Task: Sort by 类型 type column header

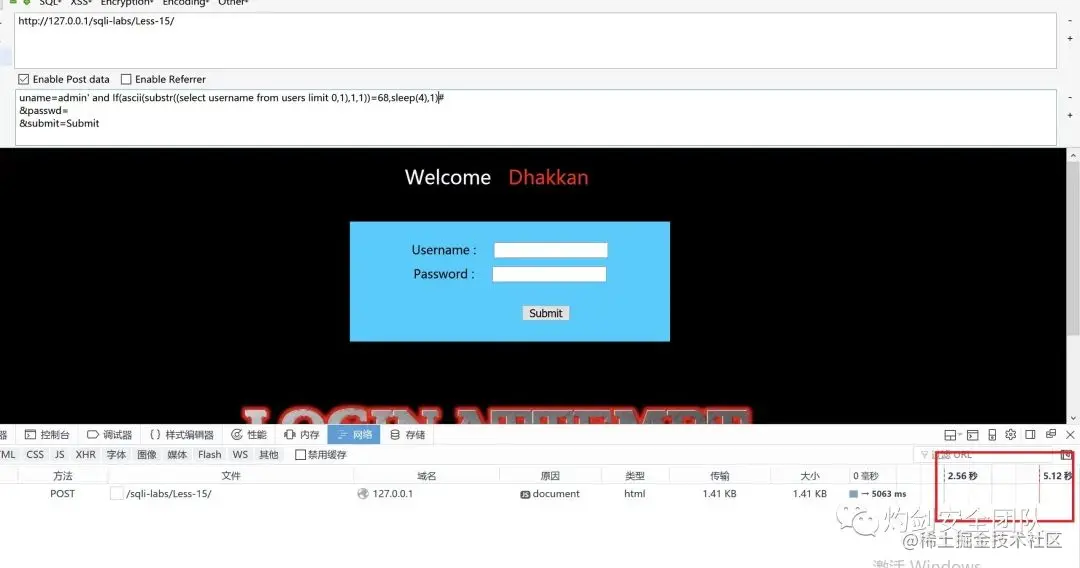Action: tap(634, 476)
